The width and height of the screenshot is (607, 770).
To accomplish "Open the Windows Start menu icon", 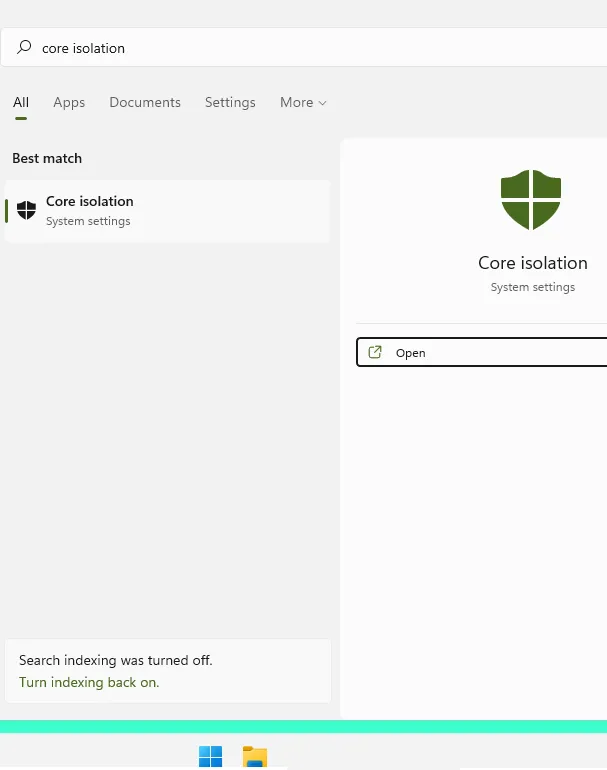I will pos(210,757).
